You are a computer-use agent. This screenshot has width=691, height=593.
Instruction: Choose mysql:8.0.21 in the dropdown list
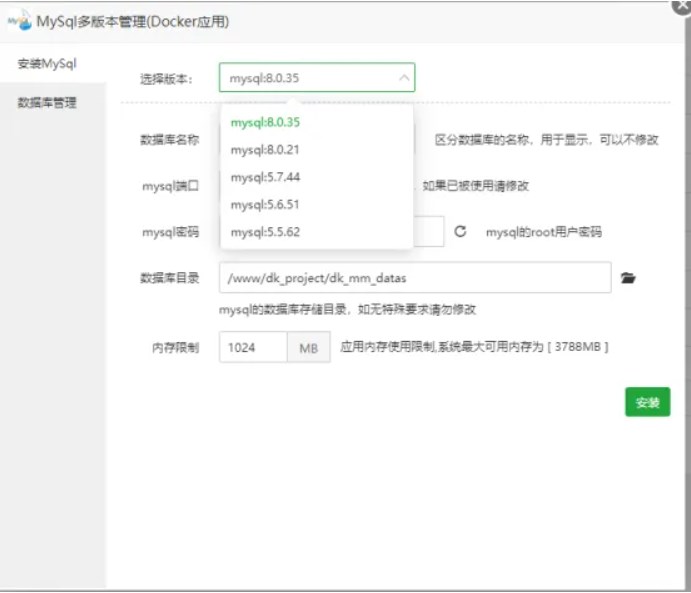[266, 150]
